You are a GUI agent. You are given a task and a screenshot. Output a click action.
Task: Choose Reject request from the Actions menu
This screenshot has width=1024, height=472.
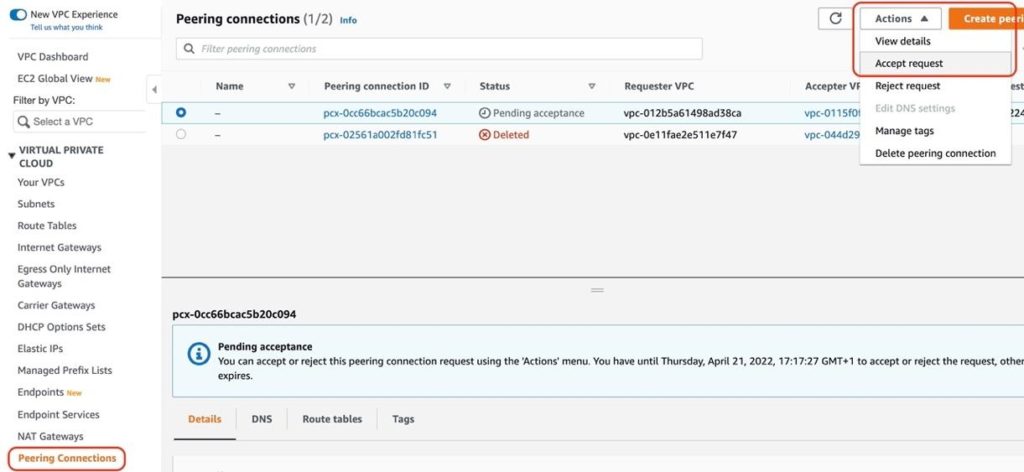click(935, 86)
